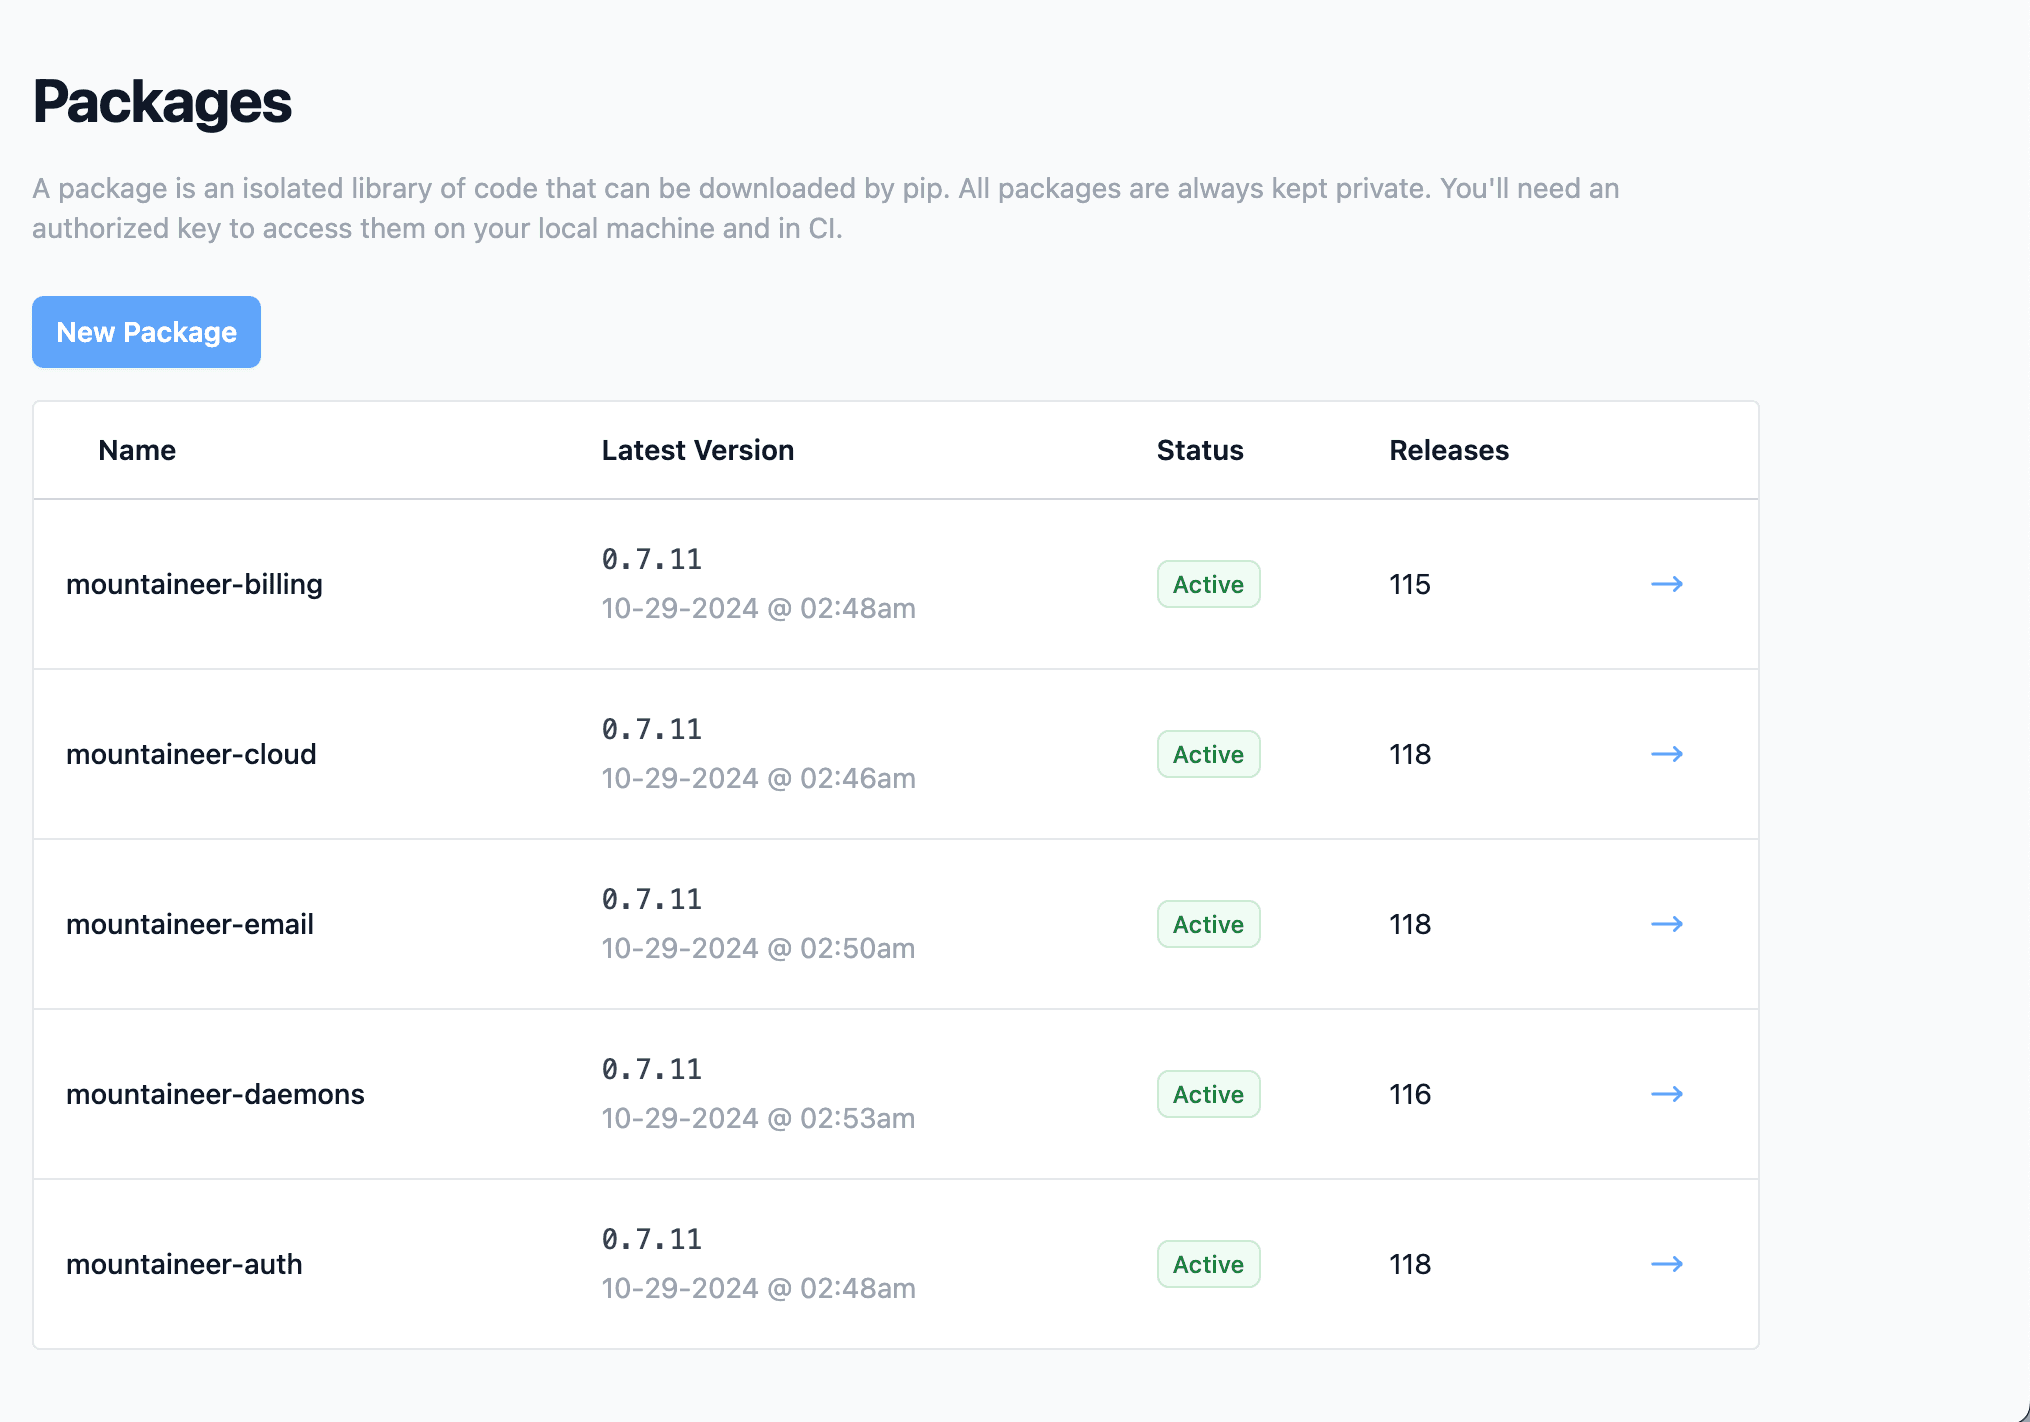This screenshot has height=1422, width=2030.
Task: Click timestamp 10-29-2024 @ 02:46am
Action: click(x=758, y=778)
